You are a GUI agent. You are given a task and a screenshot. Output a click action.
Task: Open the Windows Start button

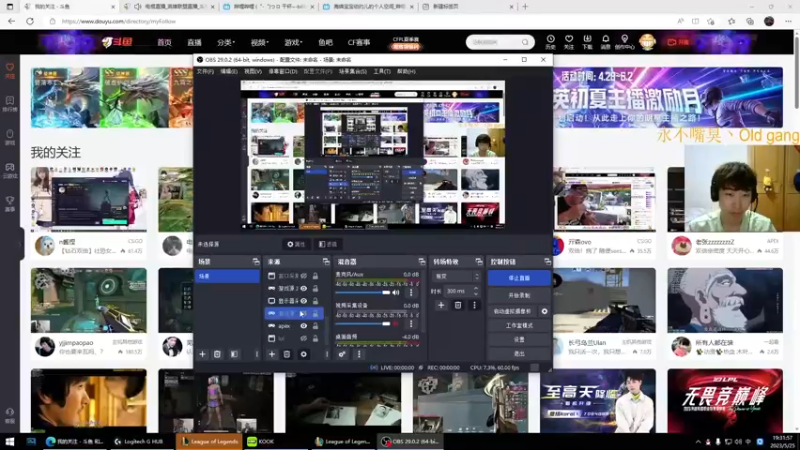(10, 441)
